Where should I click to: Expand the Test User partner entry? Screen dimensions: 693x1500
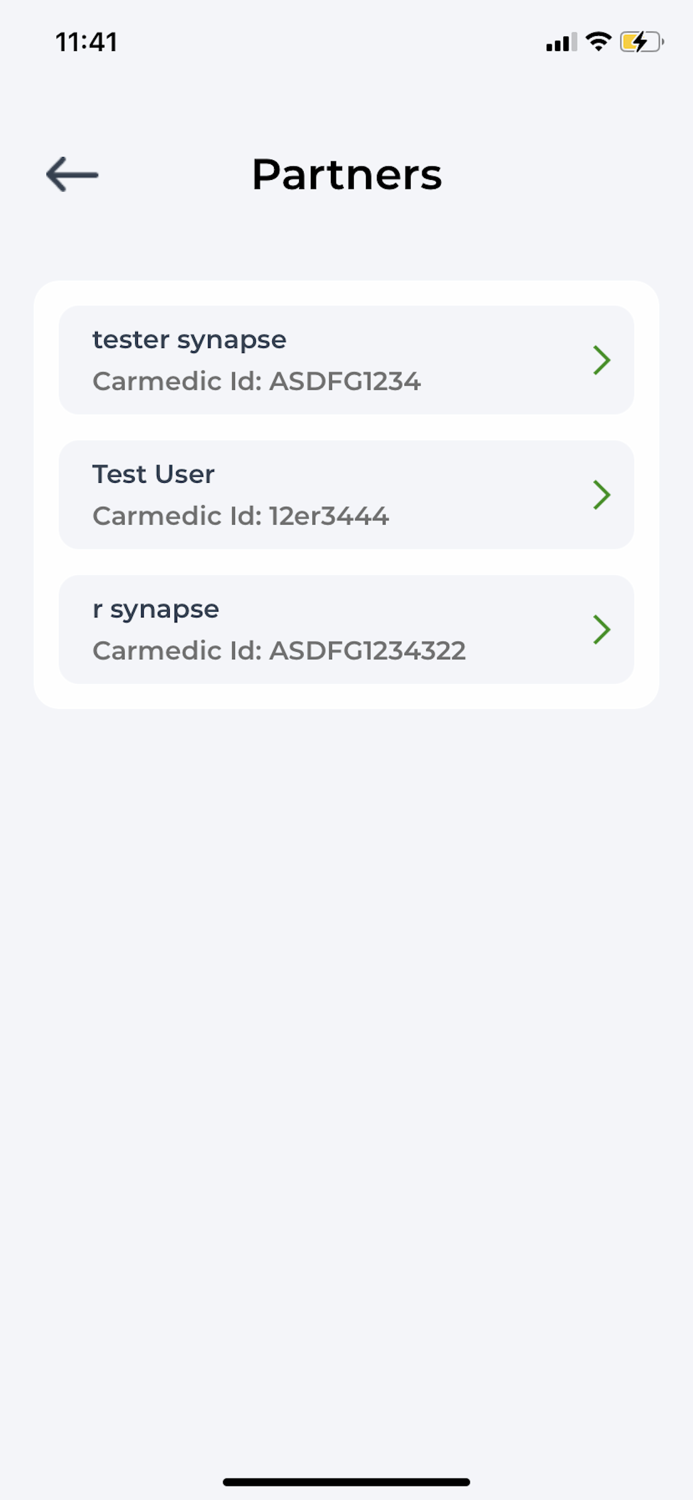[x=346, y=494]
